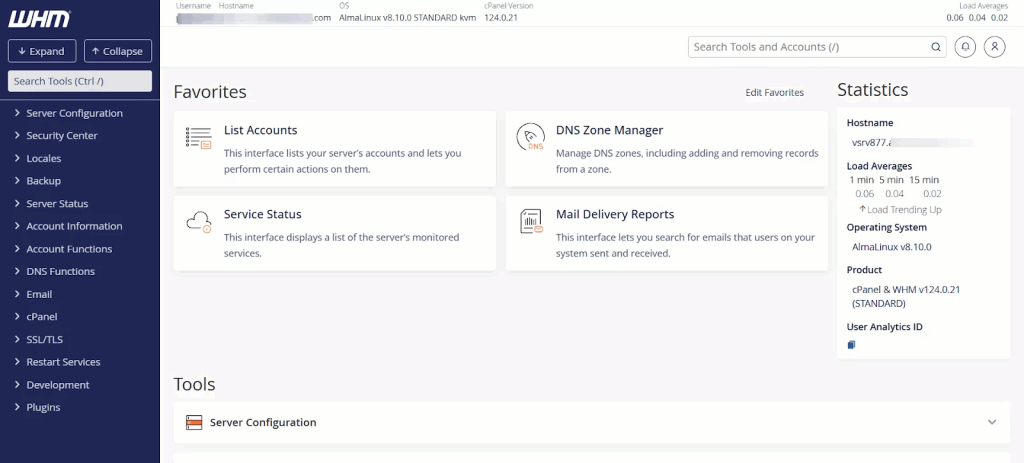Open the user account profile icon

tap(994, 47)
